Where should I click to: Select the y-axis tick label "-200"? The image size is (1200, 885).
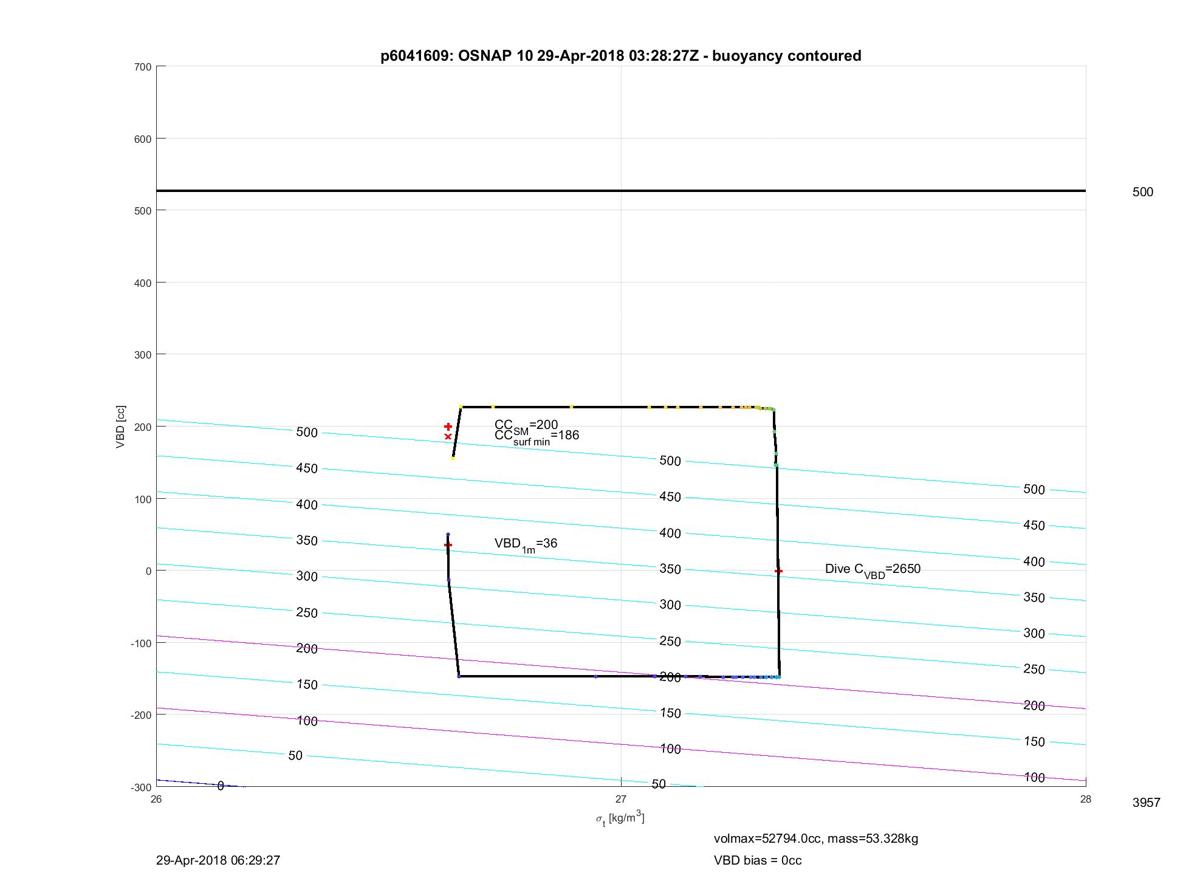pos(140,715)
